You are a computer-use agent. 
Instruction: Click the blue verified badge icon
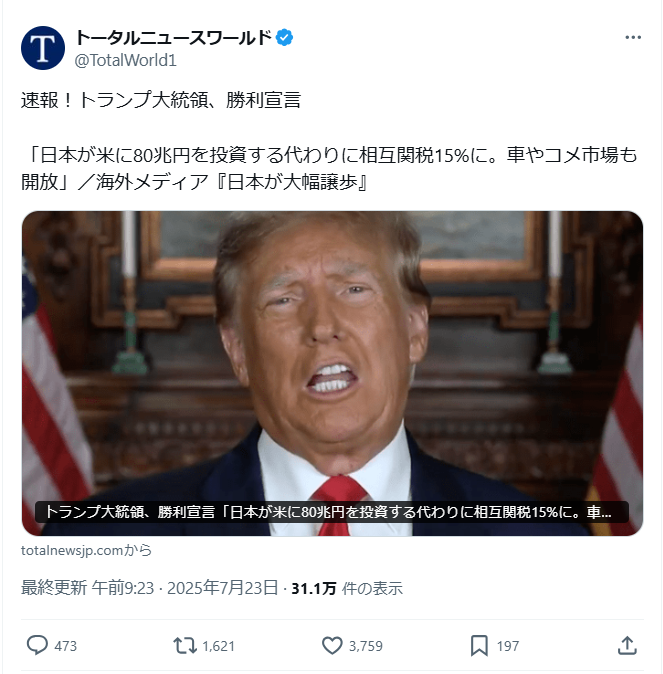[284, 38]
